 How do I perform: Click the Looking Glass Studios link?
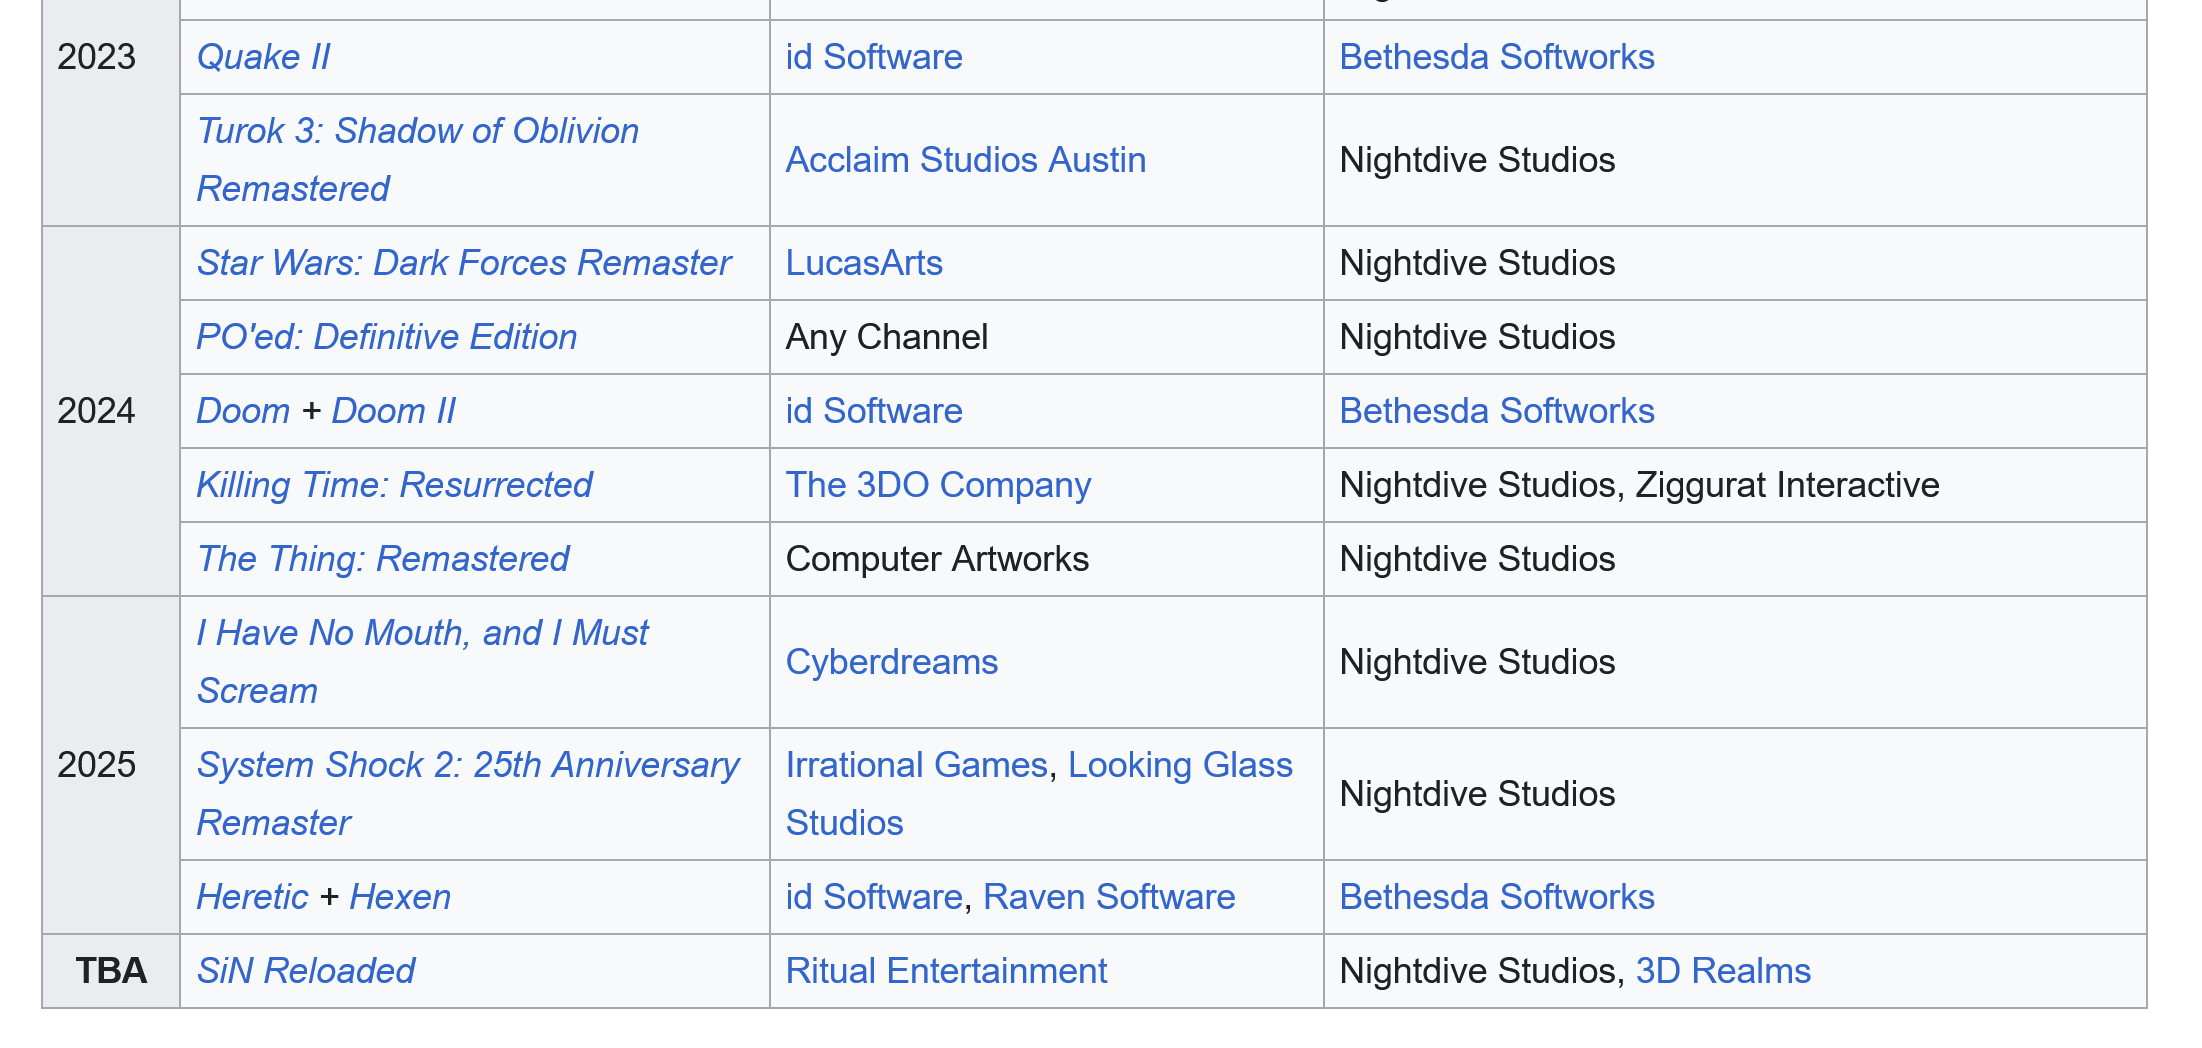click(x=1179, y=765)
